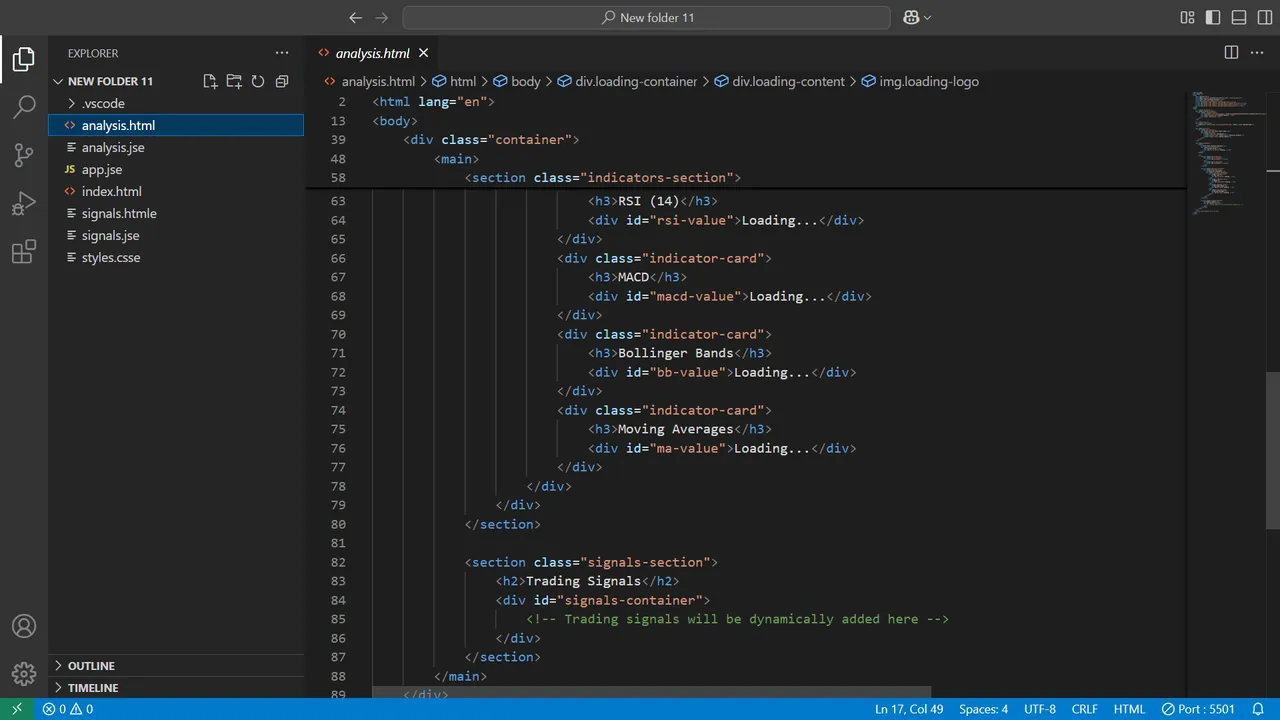Open the Extensions view
This screenshot has height=720, width=1280.
(x=24, y=252)
